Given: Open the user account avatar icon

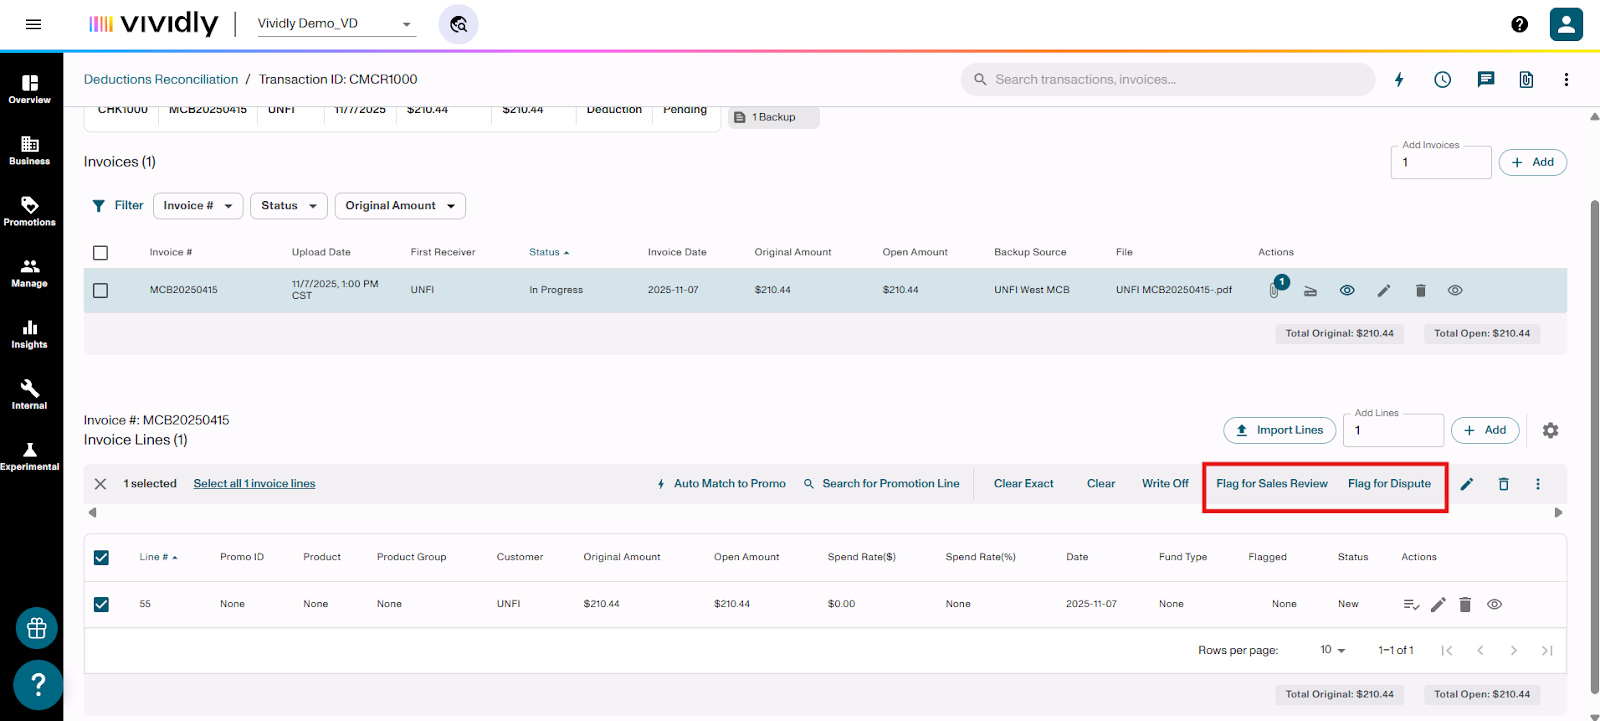Looking at the screenshot, I should (x=1566, y=24).
